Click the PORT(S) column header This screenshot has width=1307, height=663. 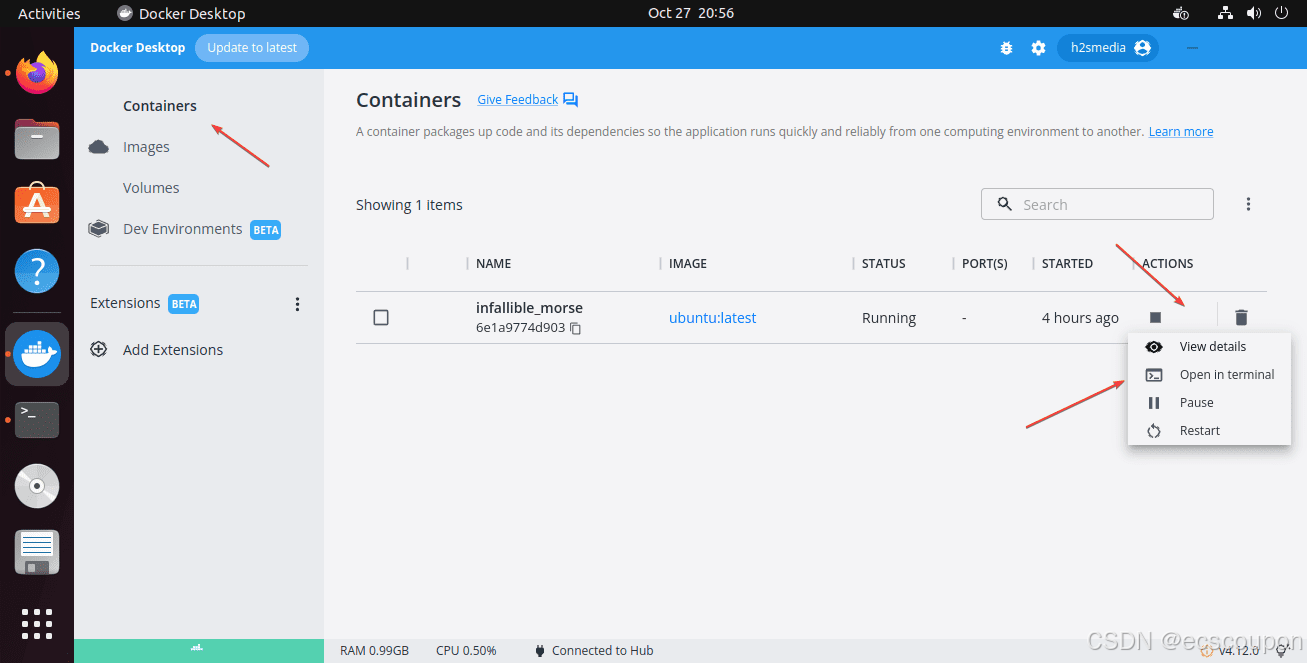[x=985, y=264]
